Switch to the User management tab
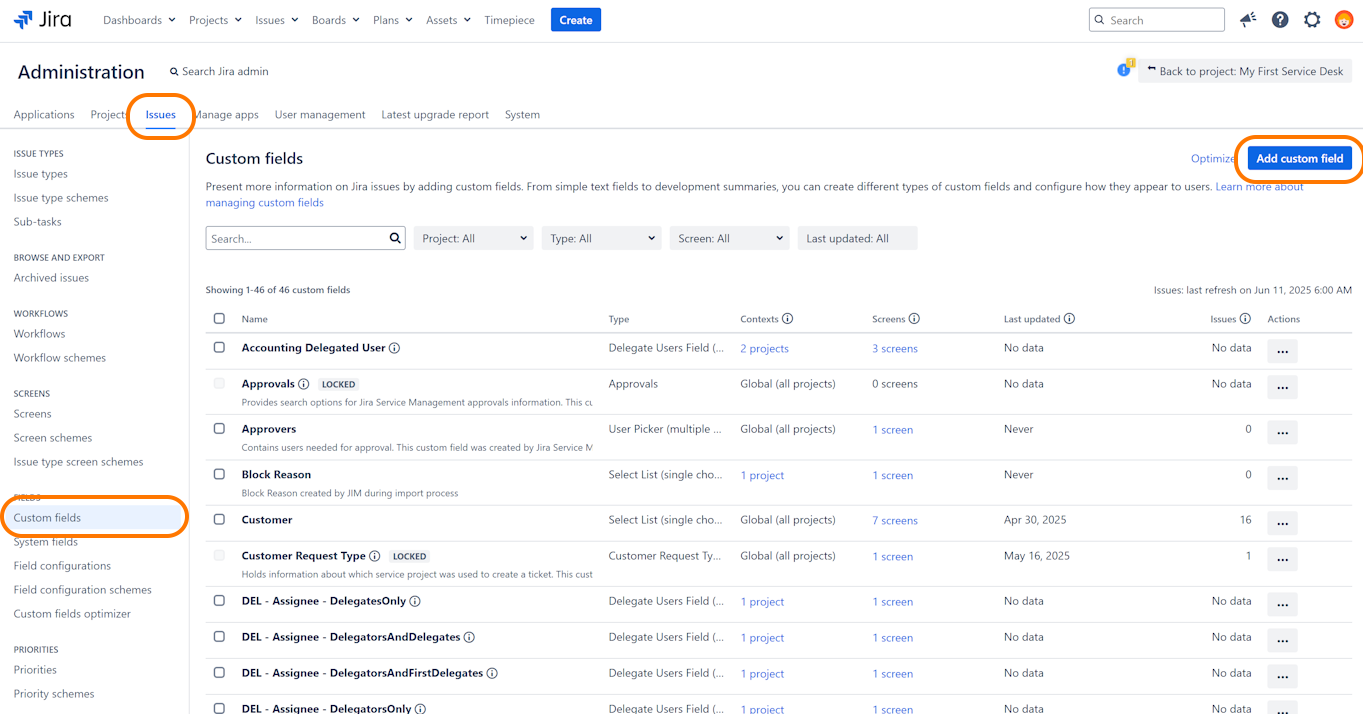This screenshot has width=1363, height=714. 320,115
